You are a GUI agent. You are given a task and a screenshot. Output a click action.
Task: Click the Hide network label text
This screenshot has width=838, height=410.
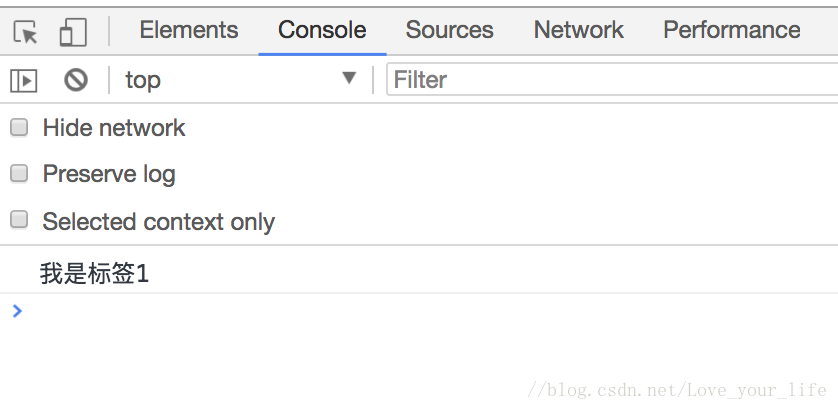[x=114, y=128]
